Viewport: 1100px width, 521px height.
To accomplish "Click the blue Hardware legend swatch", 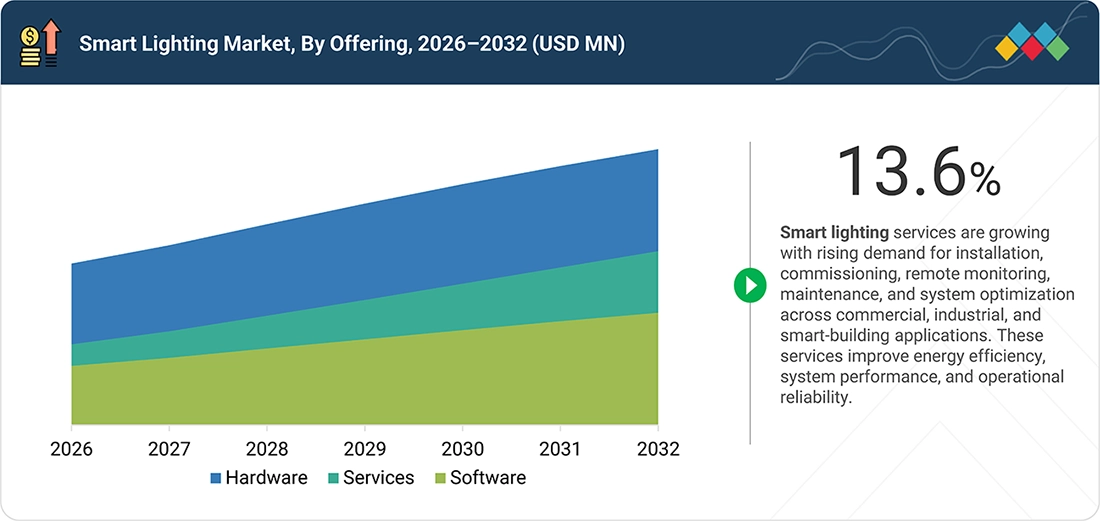I will pos(216,478).
